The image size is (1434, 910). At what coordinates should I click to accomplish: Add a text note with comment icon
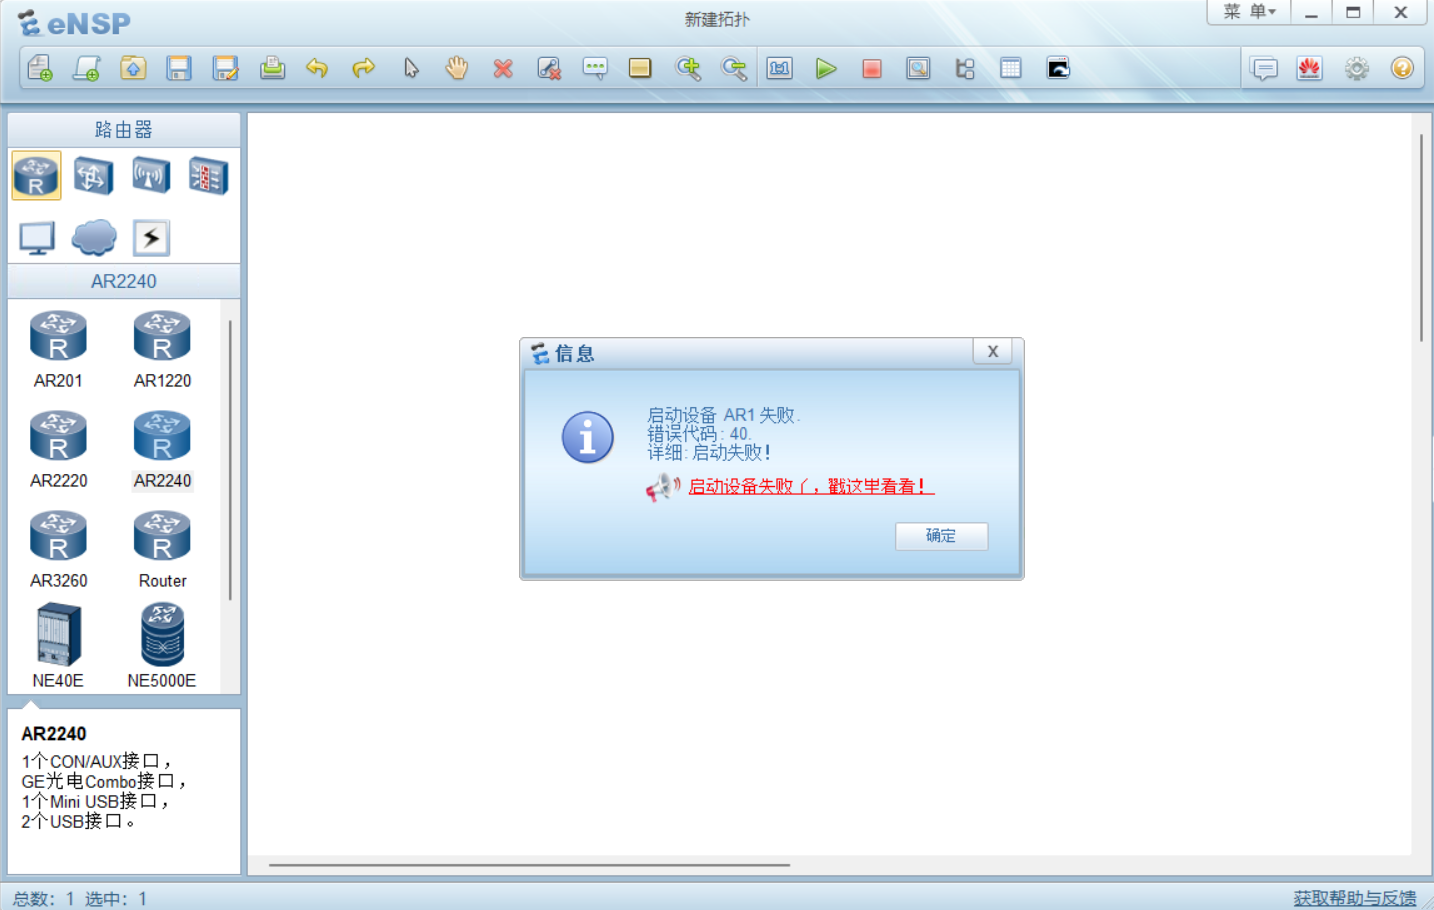click(595, 68)
